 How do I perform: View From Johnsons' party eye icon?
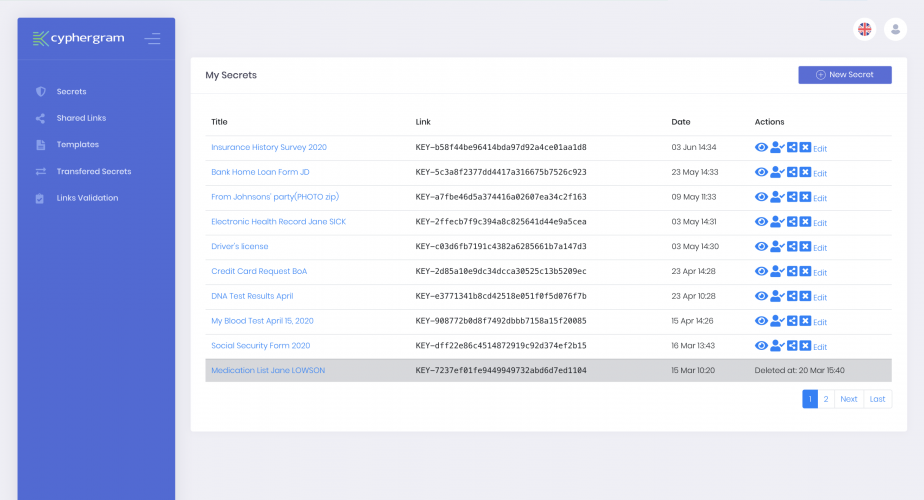click(x=761, y=197)
